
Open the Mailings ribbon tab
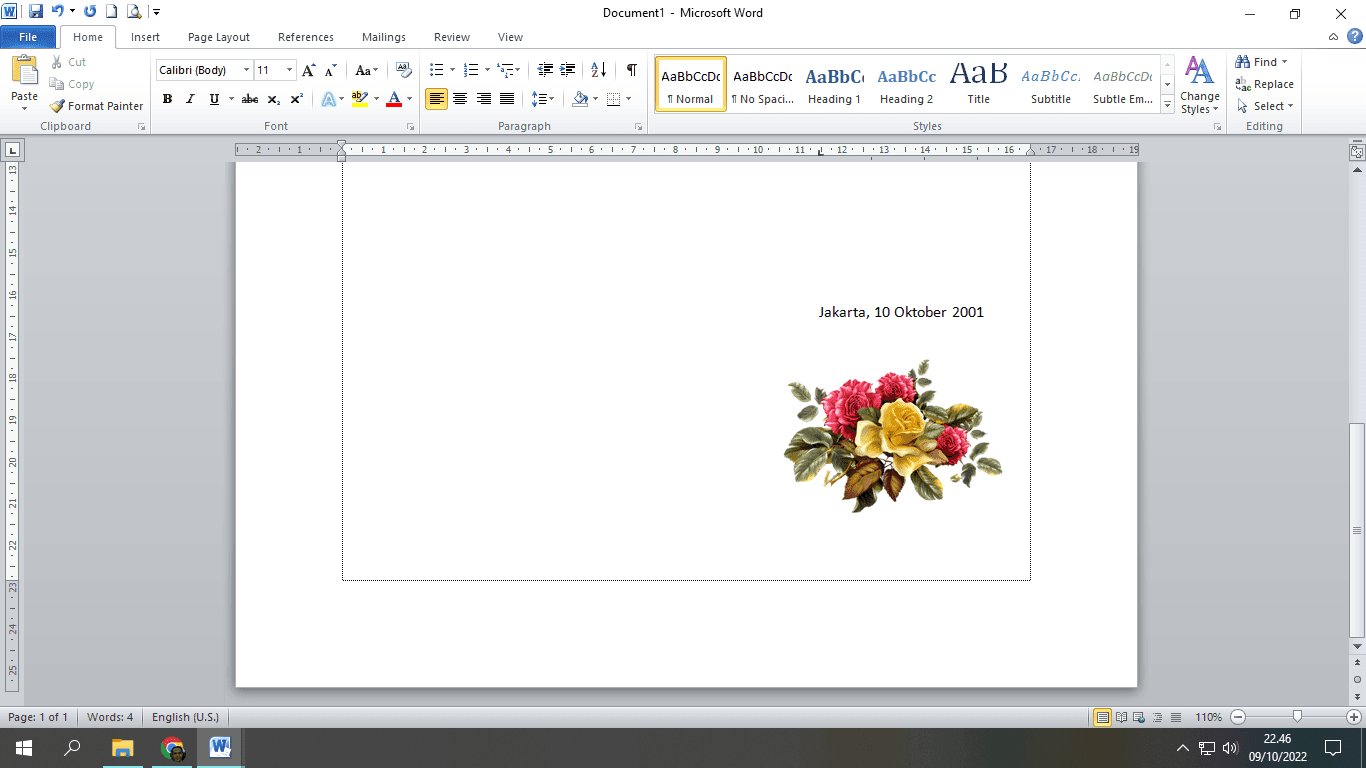pyautogui.click(x=384, y=37)
